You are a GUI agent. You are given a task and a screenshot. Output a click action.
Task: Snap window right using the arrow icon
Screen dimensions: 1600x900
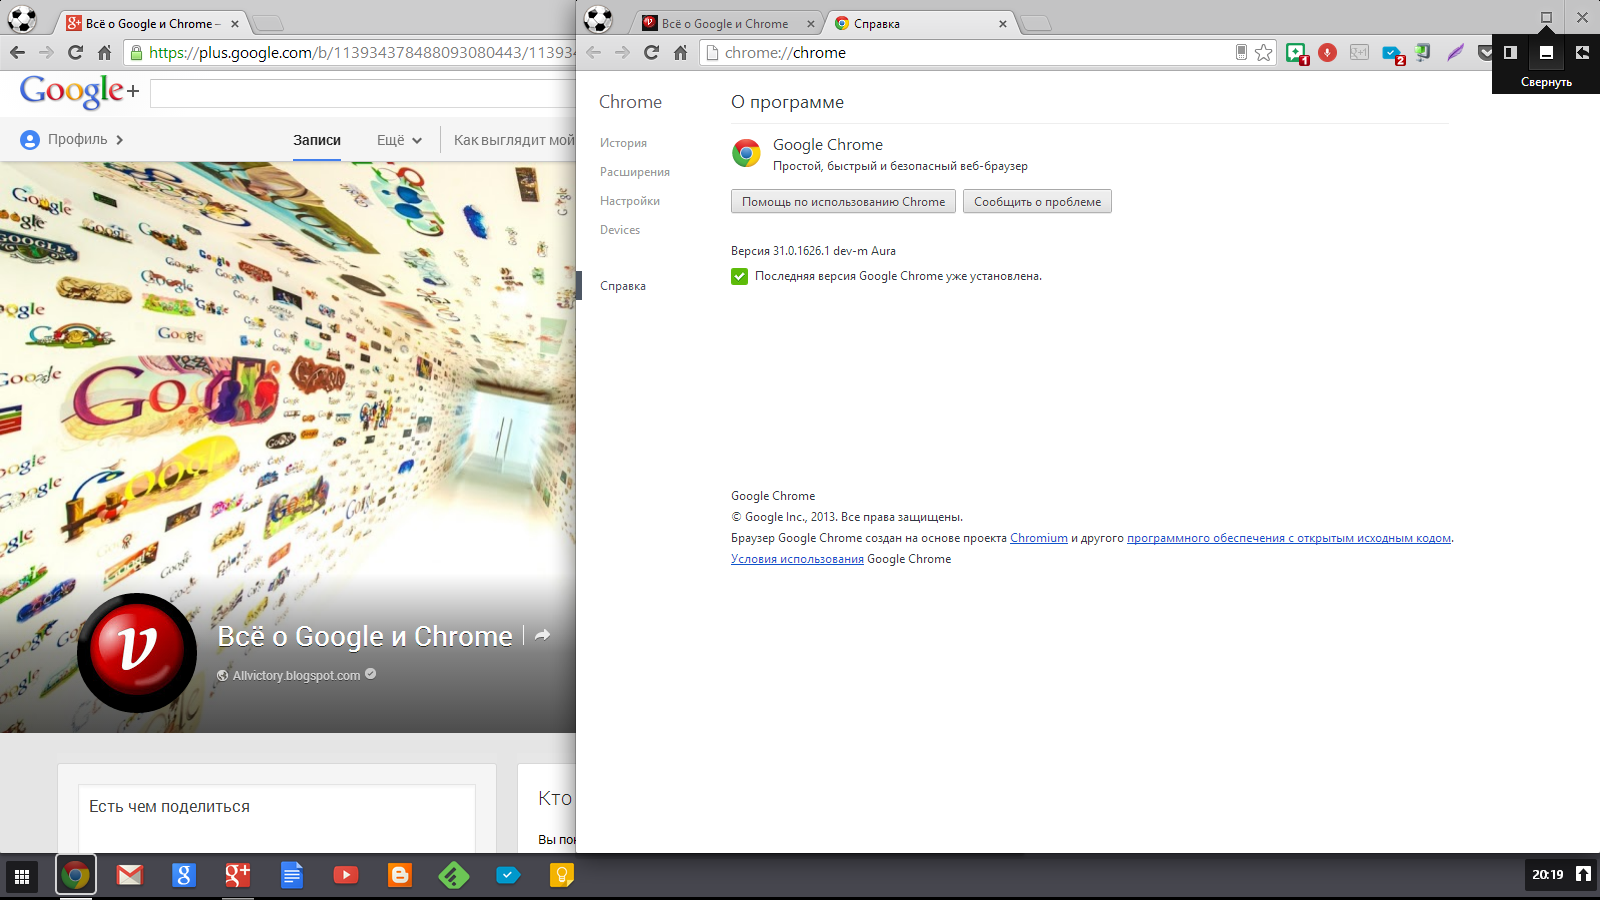pos(1582,53)
